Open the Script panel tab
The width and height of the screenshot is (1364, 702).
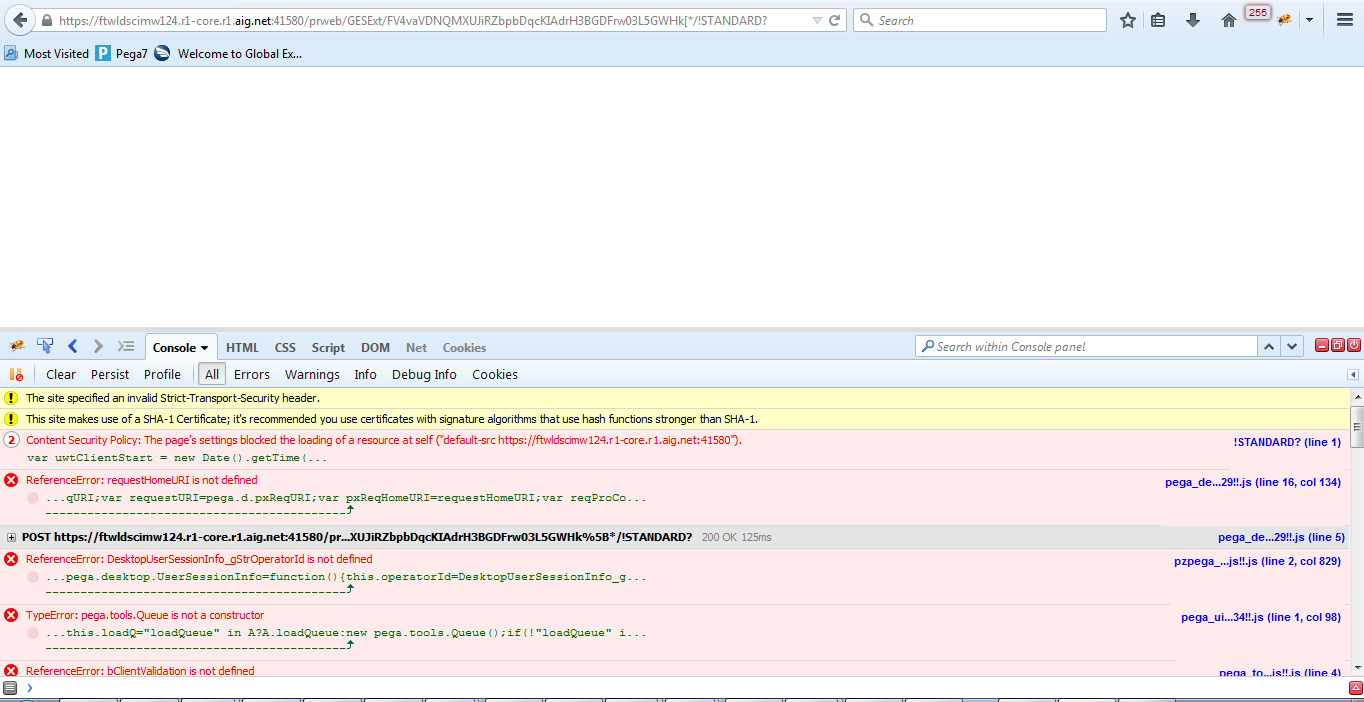tap(328, 347)
